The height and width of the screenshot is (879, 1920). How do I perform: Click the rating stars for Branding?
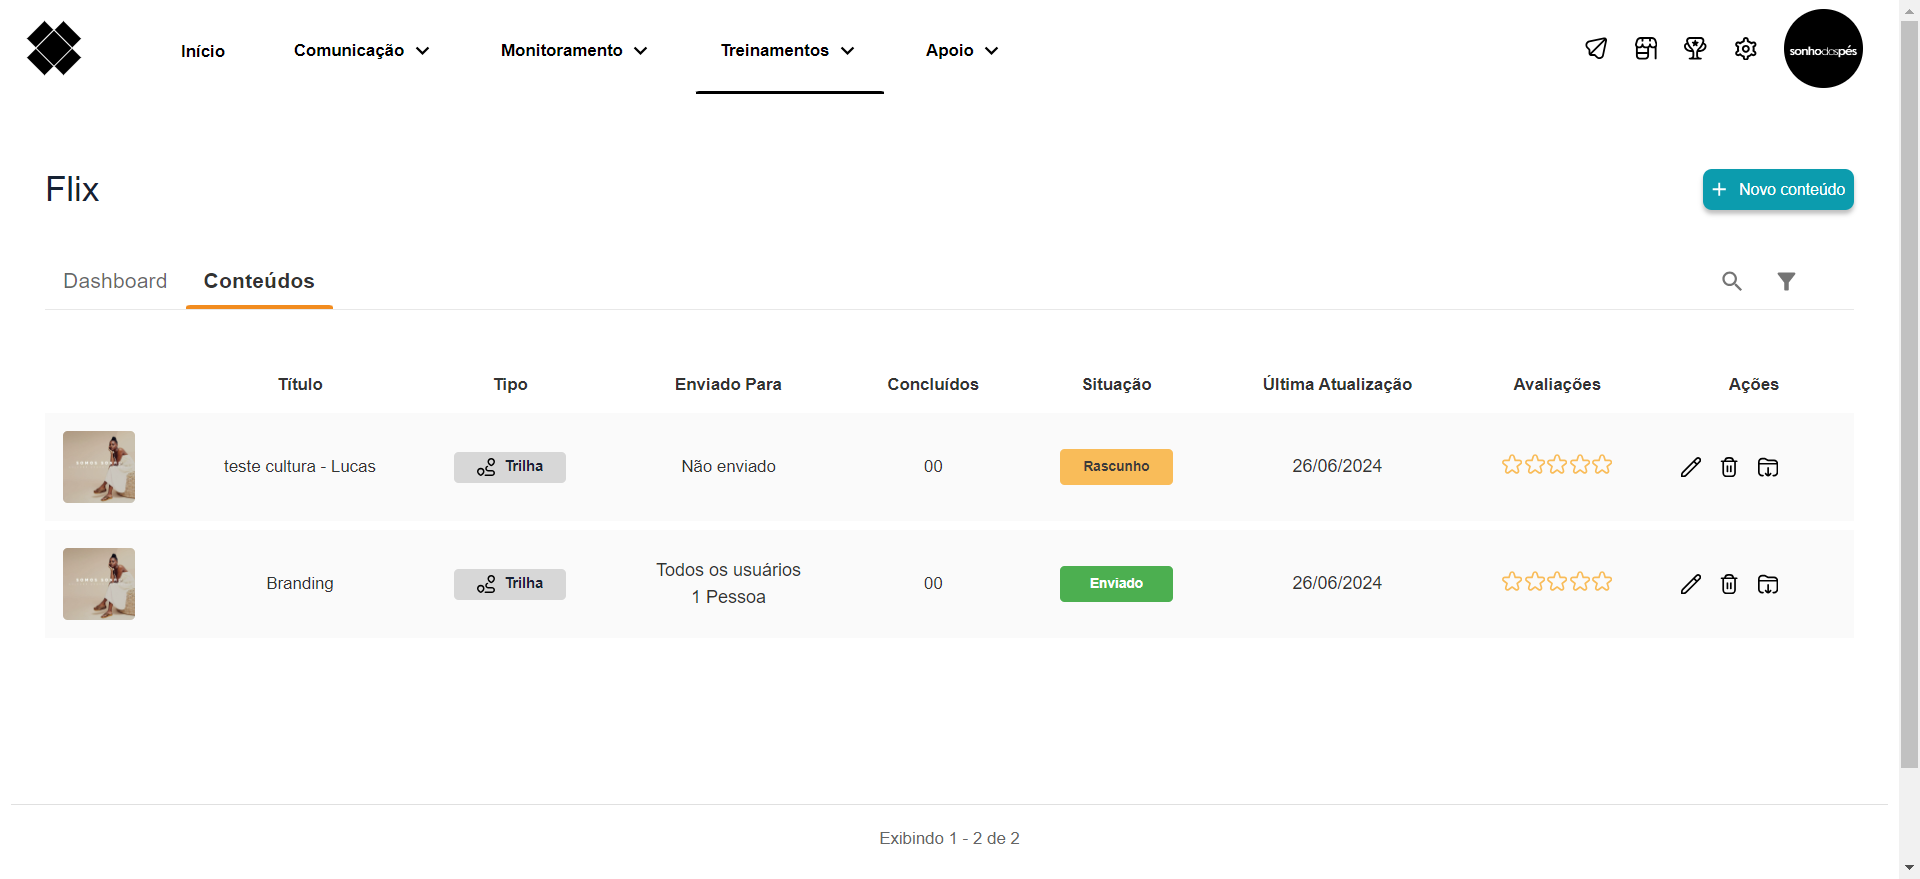click(x=1557, y=582)
